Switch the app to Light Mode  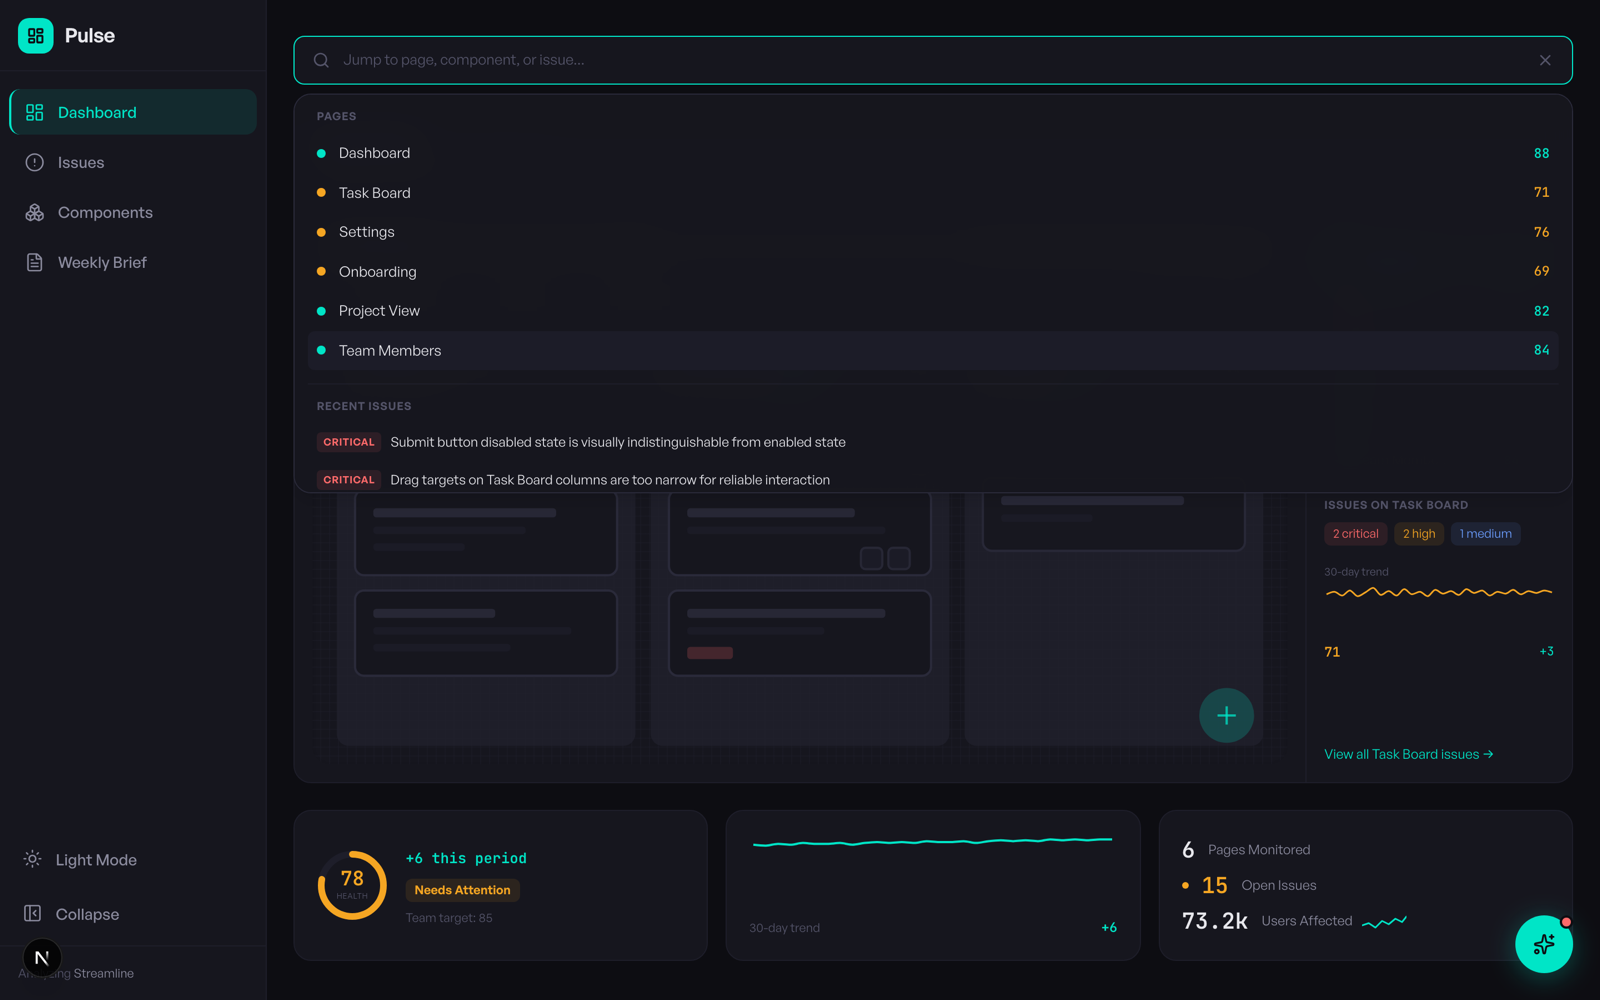tap(95, 859)
